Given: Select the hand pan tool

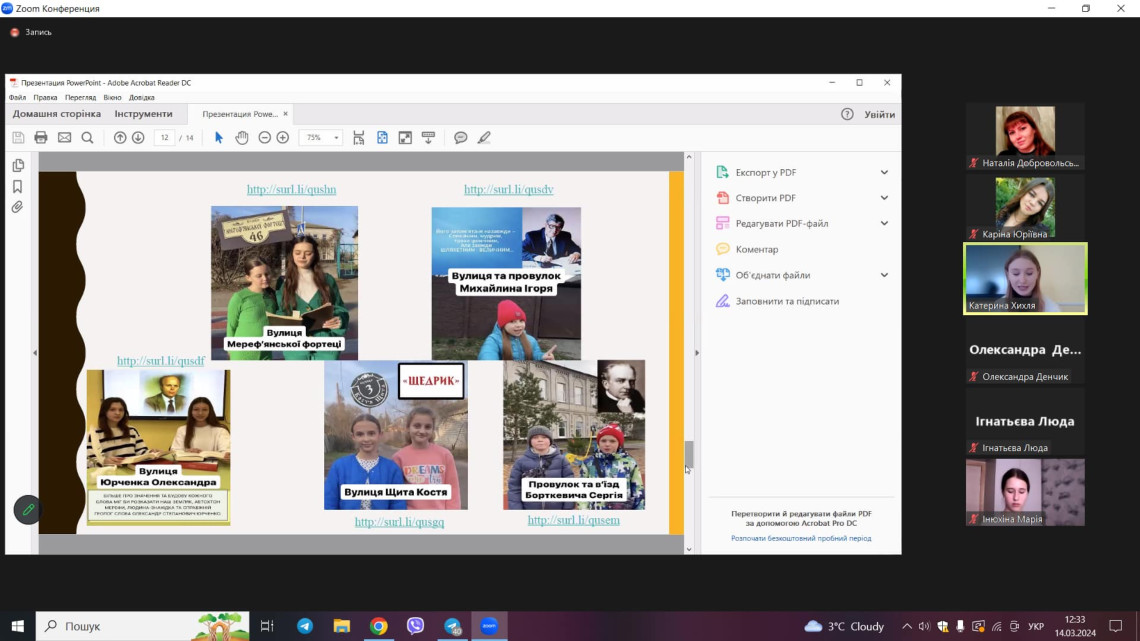Looking at the screenshot, I should tap(242, 138).
